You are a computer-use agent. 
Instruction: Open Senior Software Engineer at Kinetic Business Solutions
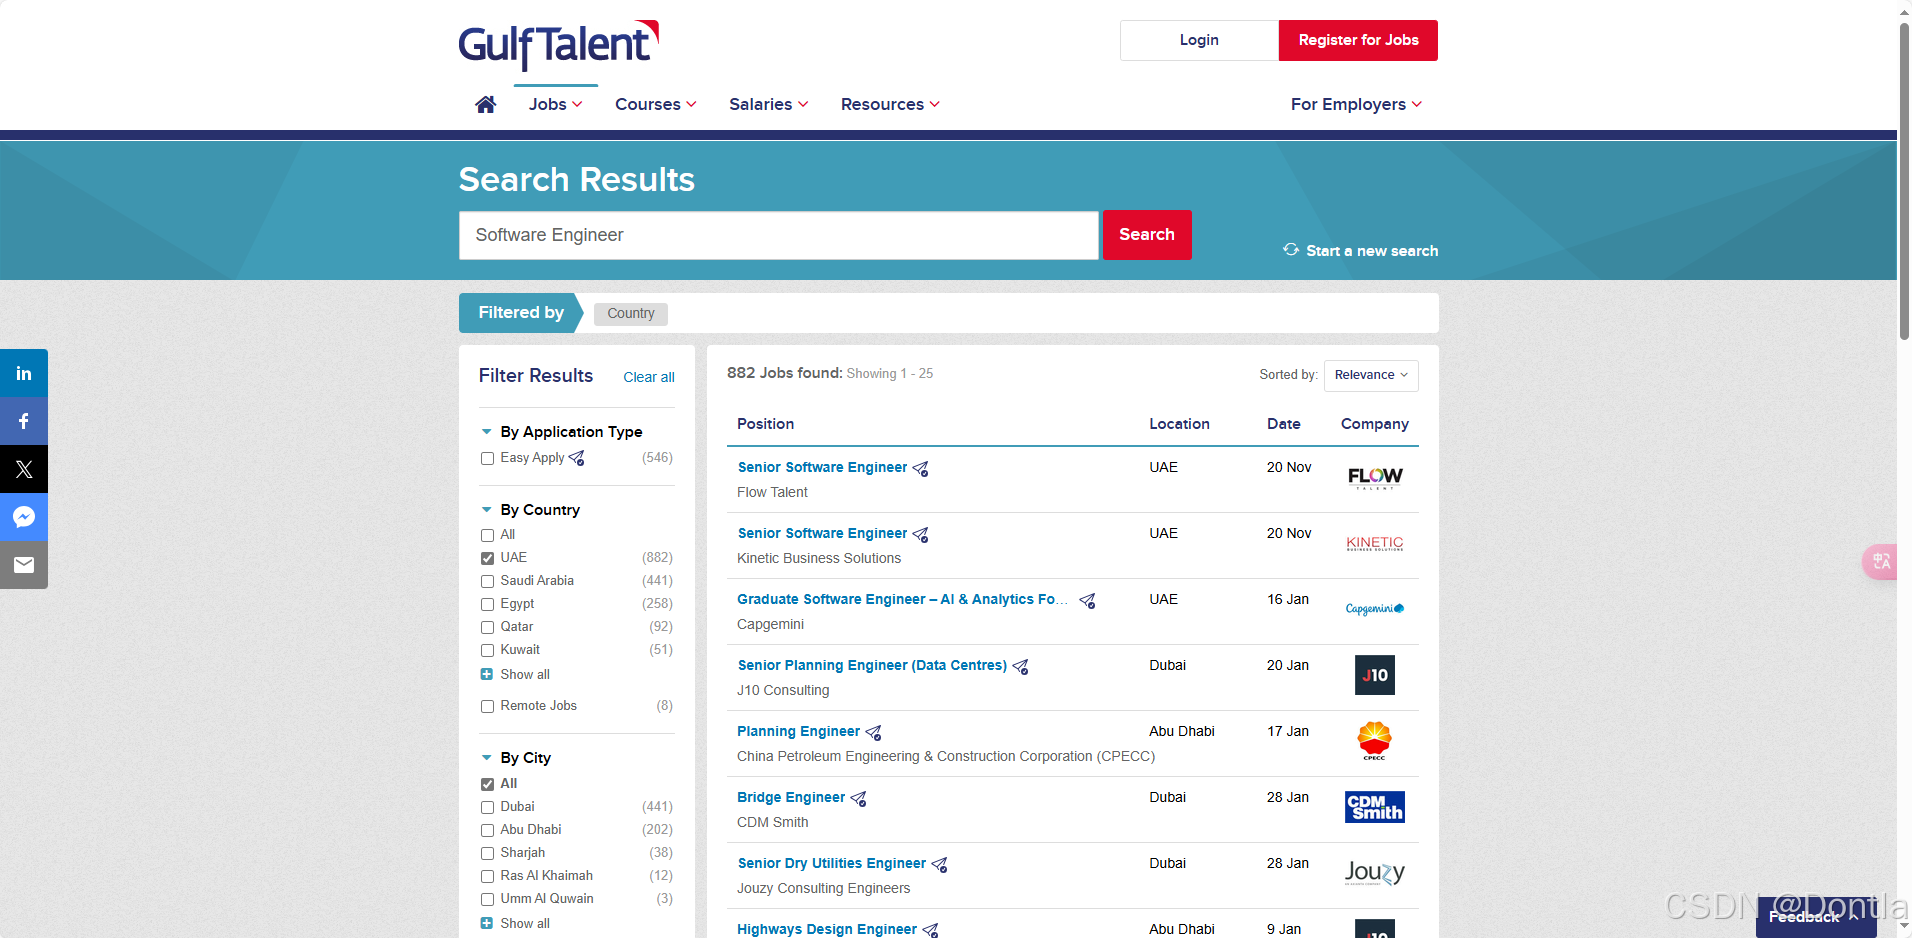822,533
